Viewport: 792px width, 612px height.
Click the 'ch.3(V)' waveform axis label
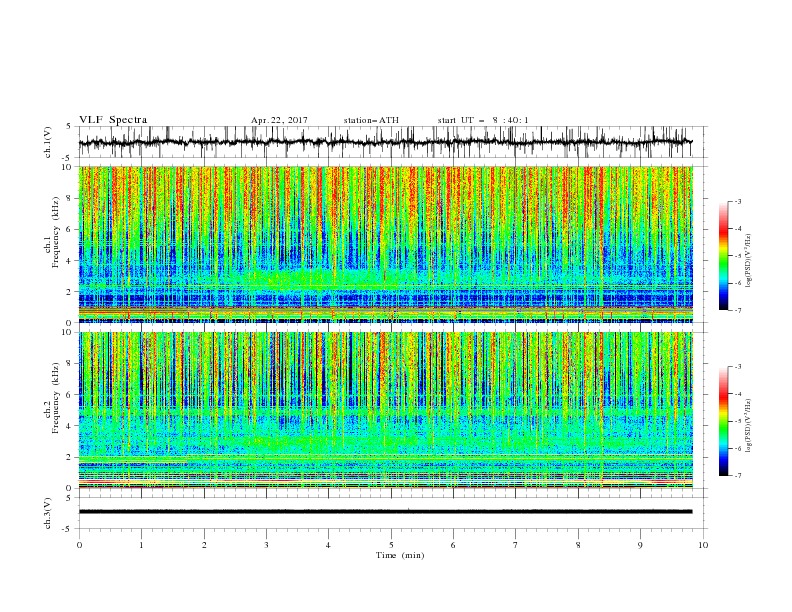pyautogui.click(x=48, y=513)
